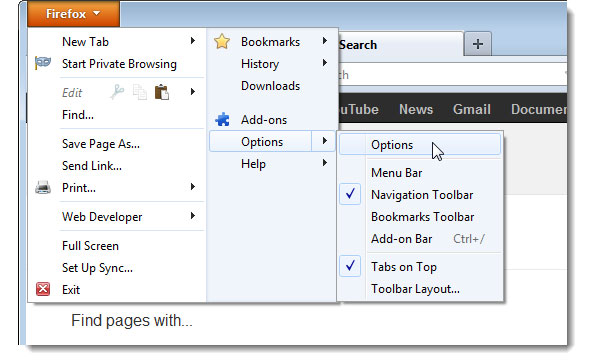Expand the Bookmarks submenu arrow

(x=324, y=41)
